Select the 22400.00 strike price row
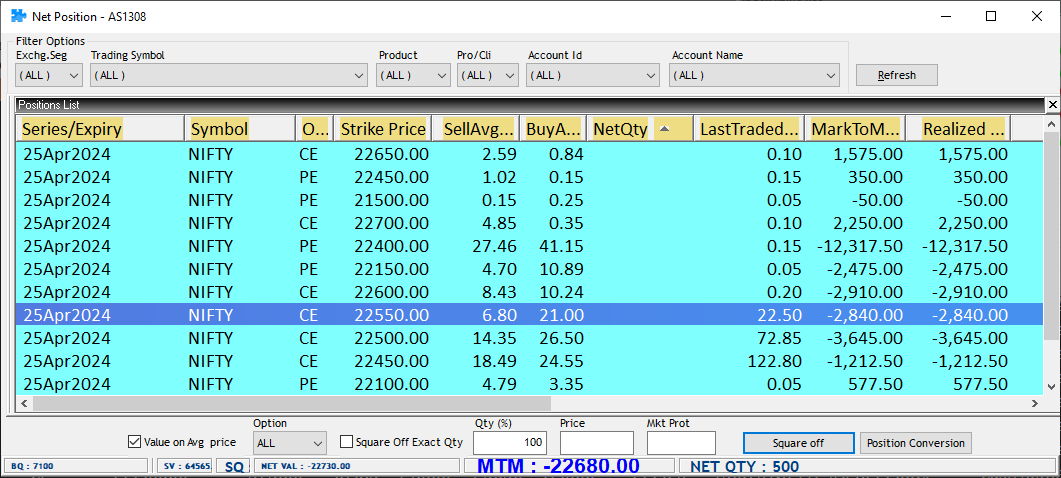 pos(529,246)
